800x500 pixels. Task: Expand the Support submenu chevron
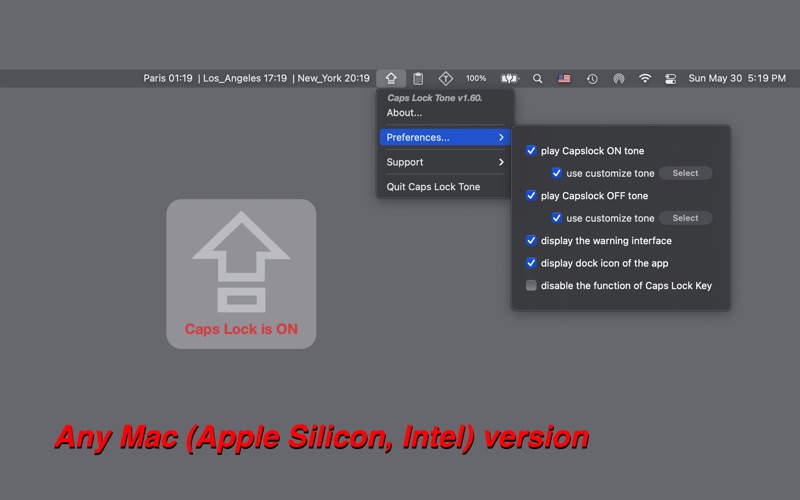[501, 162]
